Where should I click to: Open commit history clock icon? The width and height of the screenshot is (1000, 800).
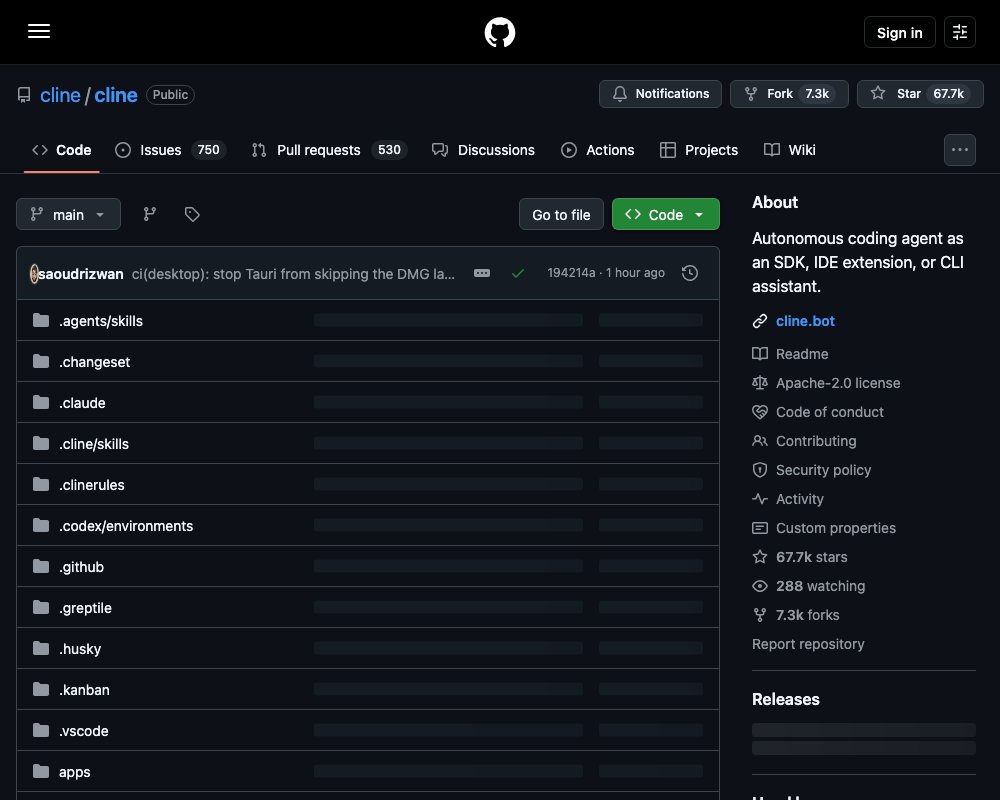point(689,273)
